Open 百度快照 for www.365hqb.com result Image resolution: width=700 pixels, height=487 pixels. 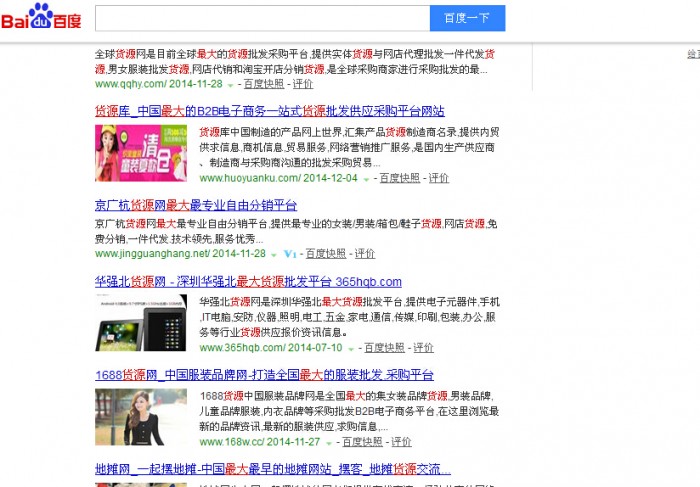tap(384, 348)
